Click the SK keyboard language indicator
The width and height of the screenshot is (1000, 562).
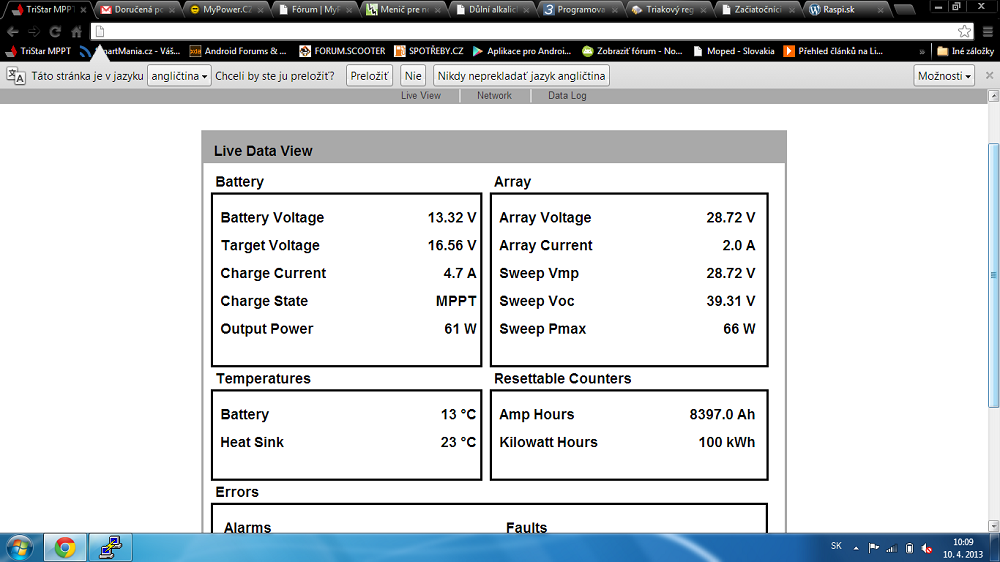pyautogui.click(x=836, y=546)
